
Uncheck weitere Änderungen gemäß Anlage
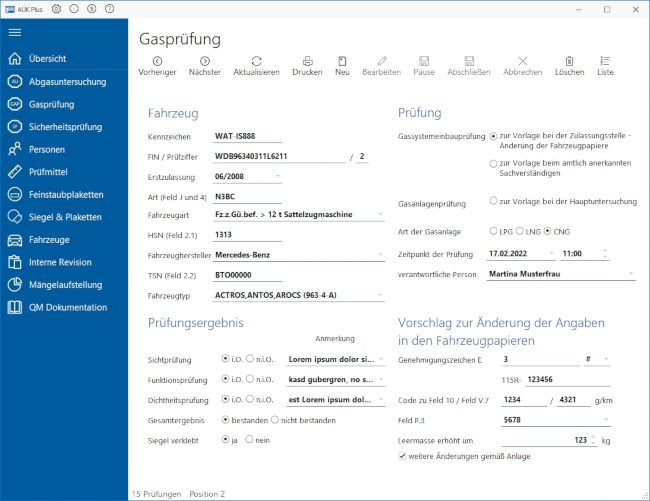coord(403,456)
